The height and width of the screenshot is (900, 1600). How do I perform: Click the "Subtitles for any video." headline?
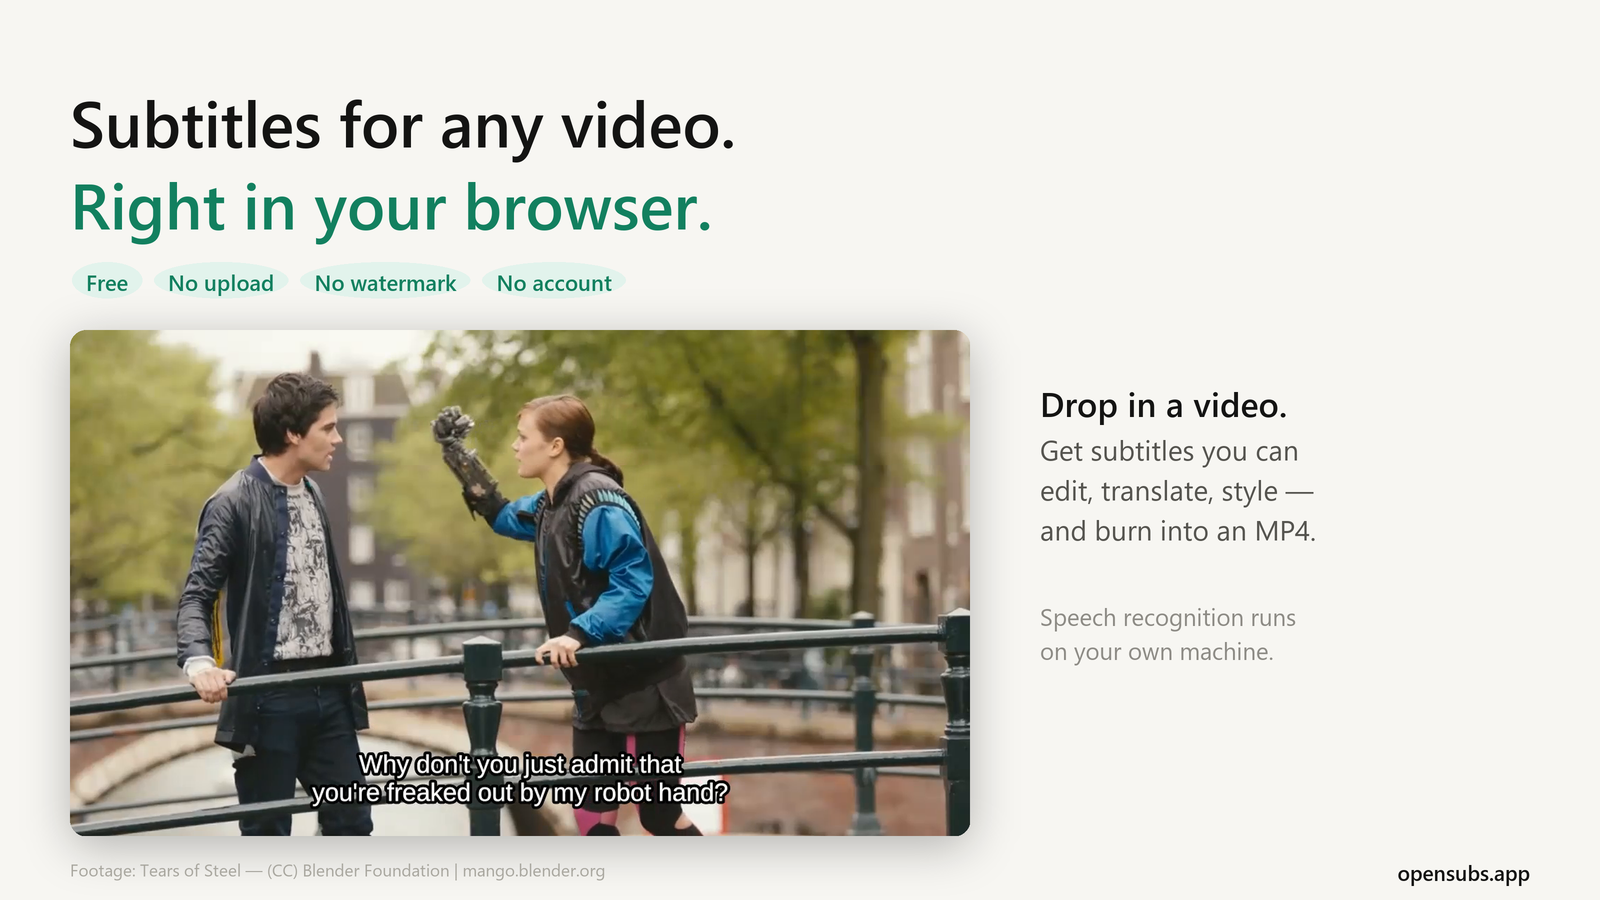tap(403, 127)
